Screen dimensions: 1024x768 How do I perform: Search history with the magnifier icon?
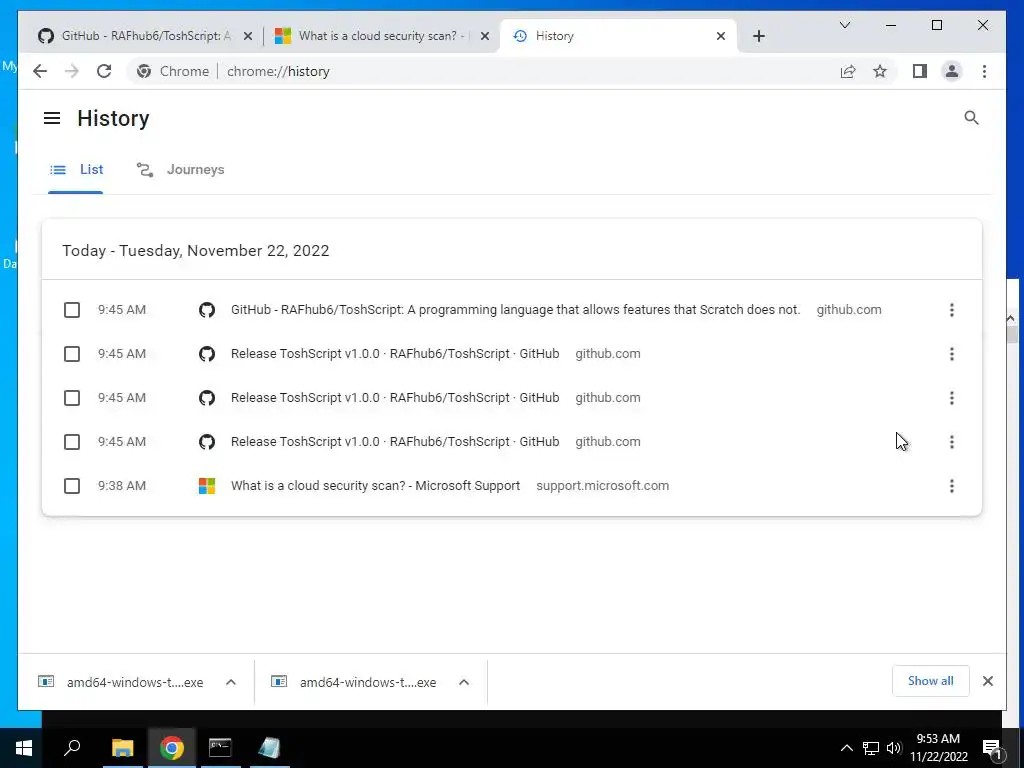click(x=971, y=118)
